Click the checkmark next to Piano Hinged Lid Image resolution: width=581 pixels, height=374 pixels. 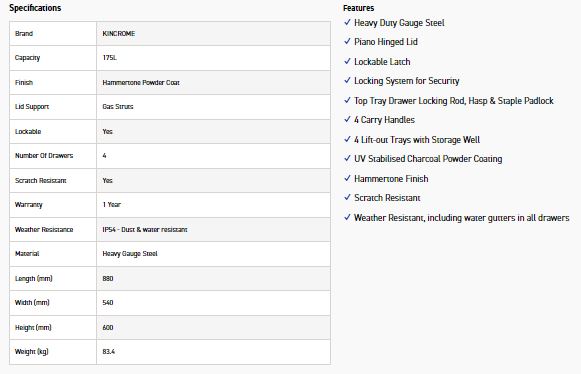(347, 41)
